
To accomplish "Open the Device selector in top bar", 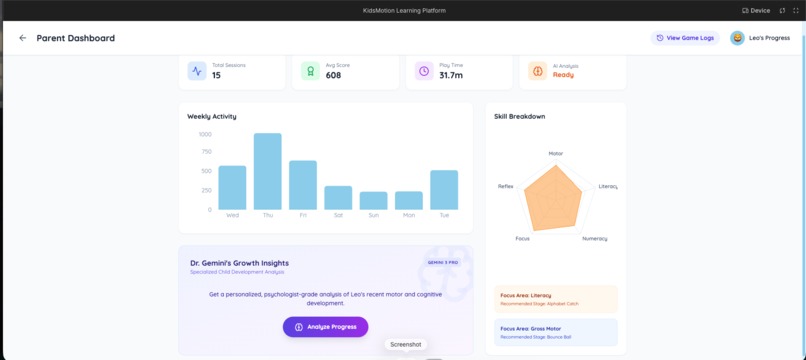I will (756, 10).
